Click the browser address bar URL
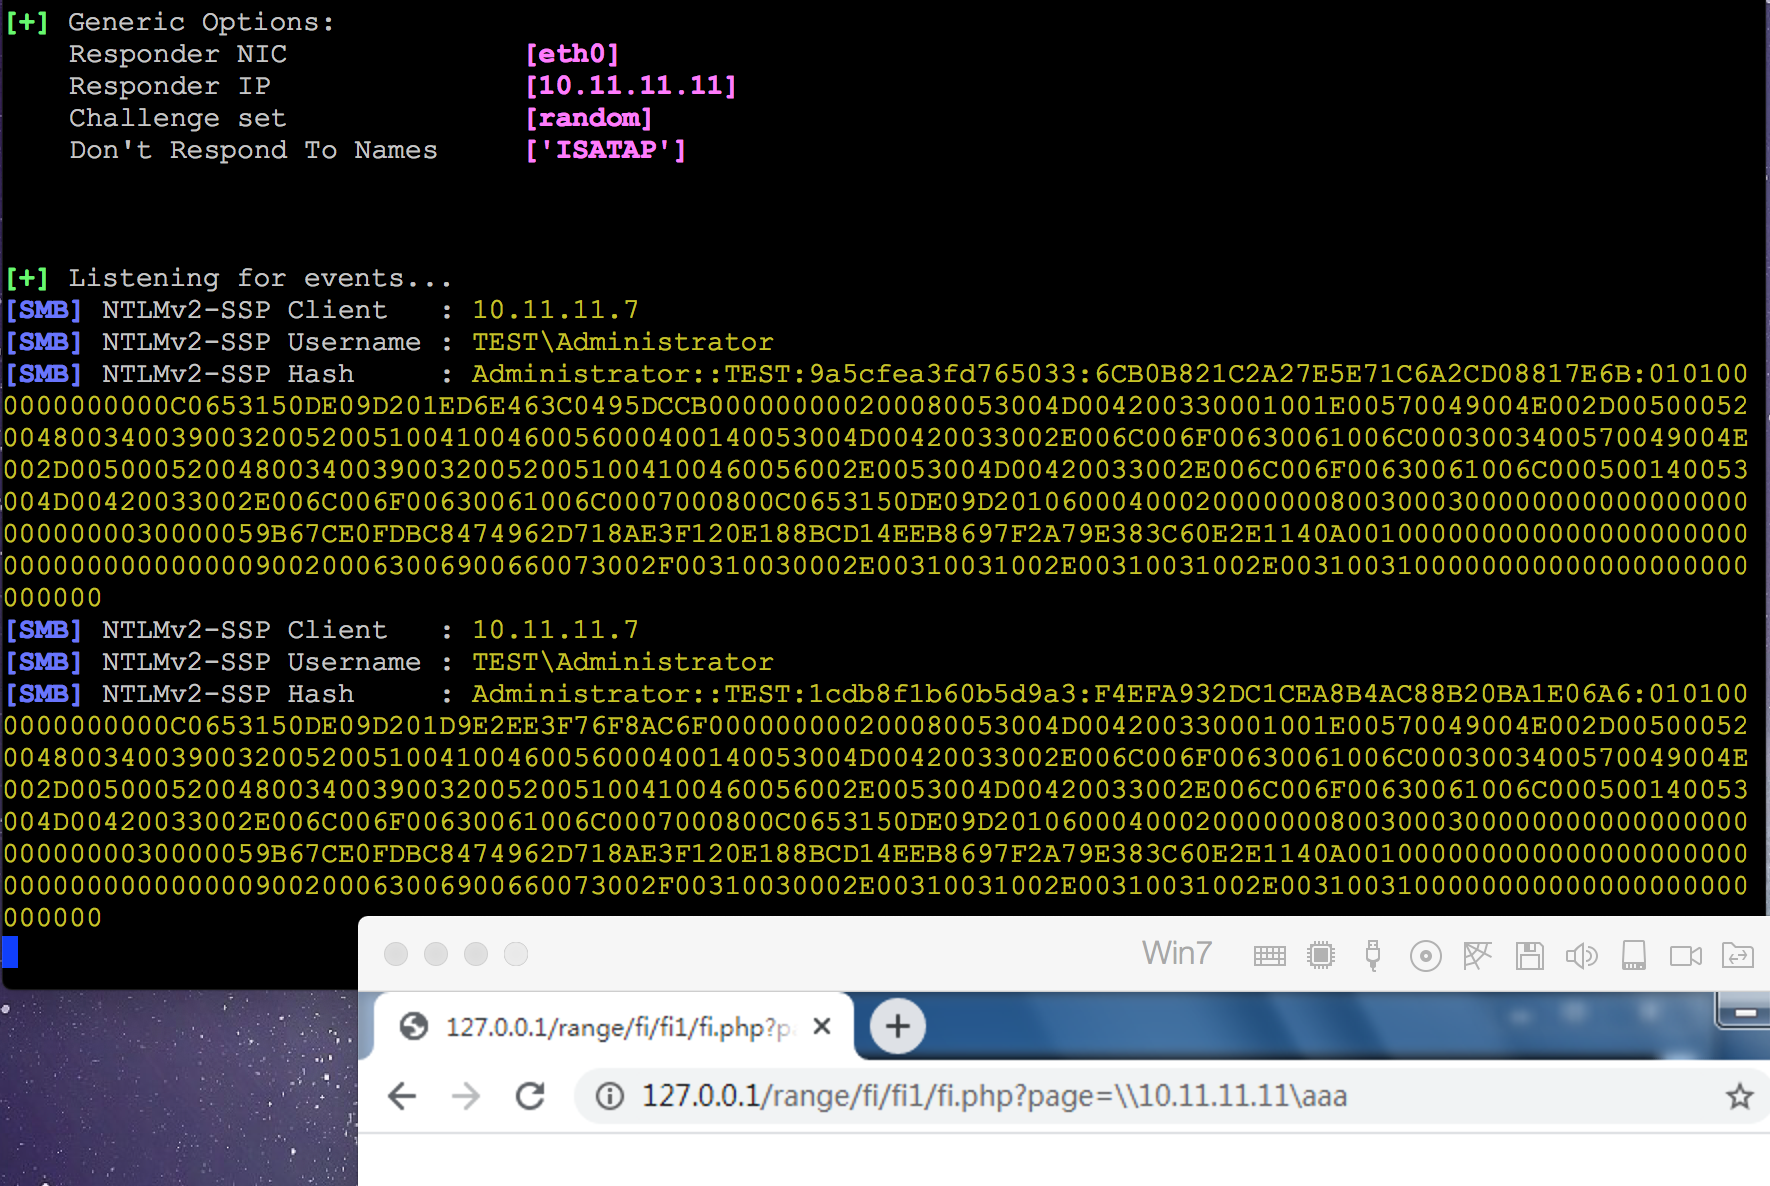Viewport: 1770px width, 1186px height. 994,1096
